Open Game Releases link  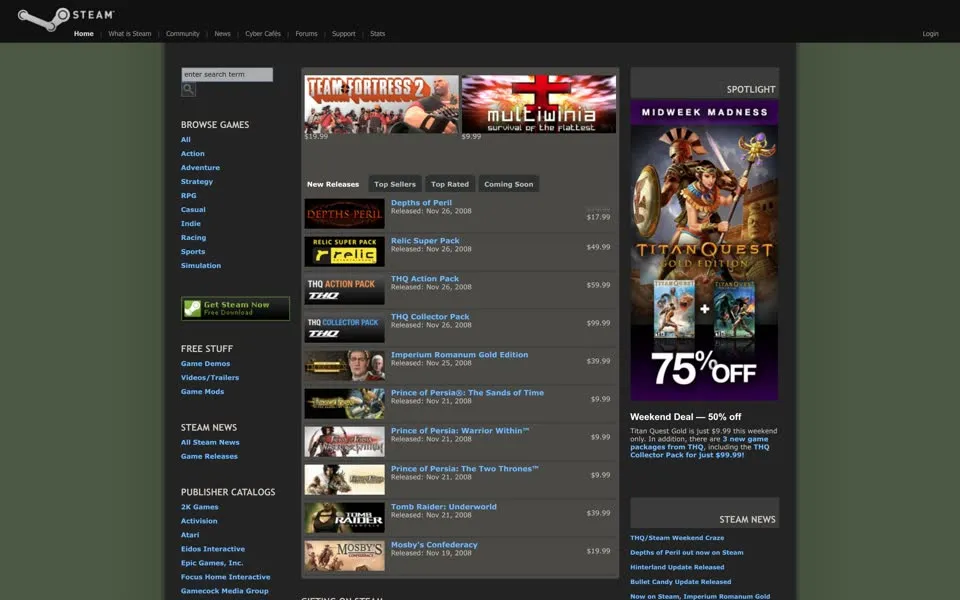[209, 456]
